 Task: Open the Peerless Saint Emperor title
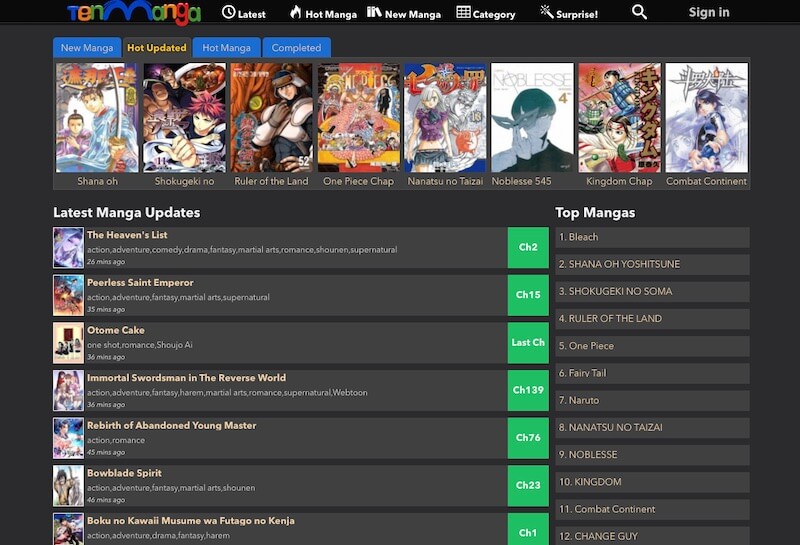pyautogui.click(x=140, y=282)
